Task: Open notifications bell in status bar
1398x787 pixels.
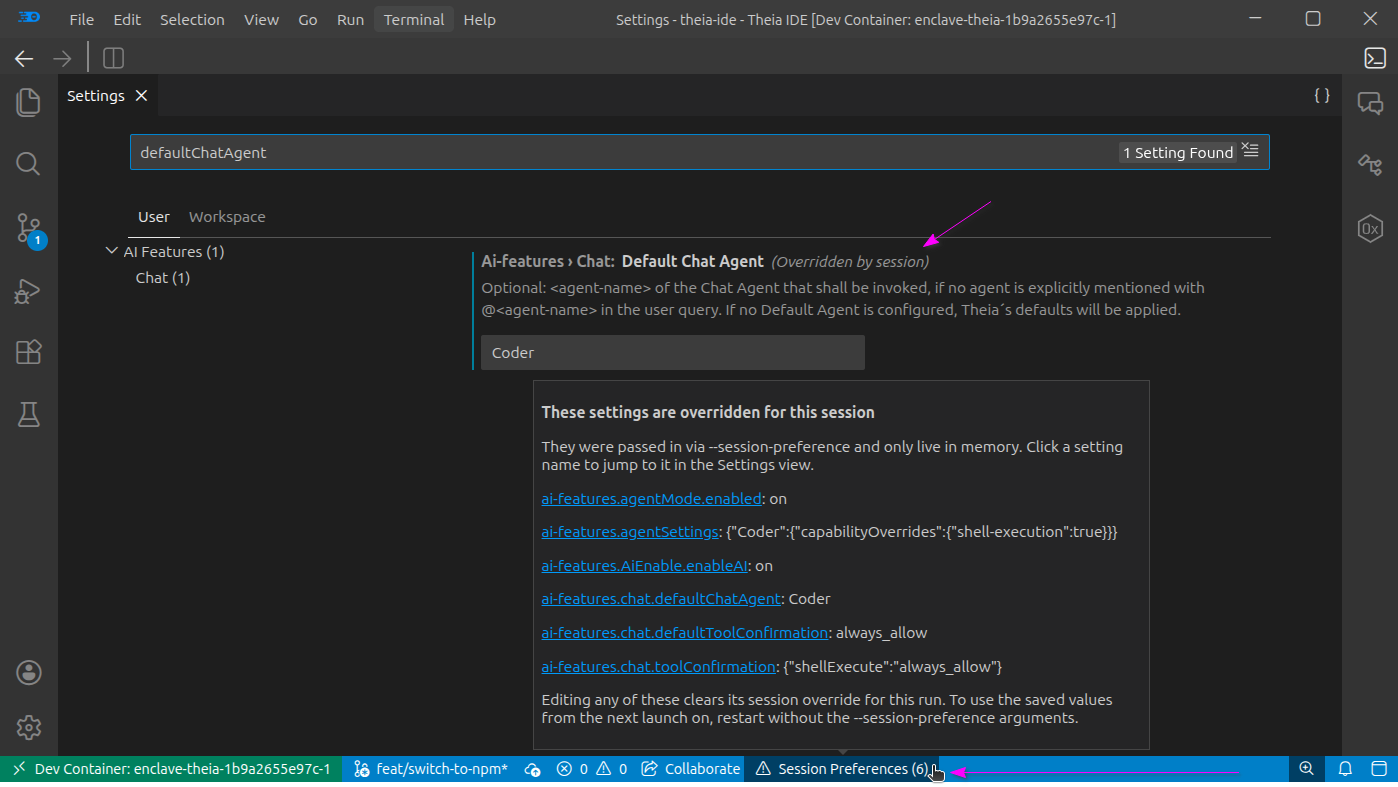Action: coord(1345,769)
